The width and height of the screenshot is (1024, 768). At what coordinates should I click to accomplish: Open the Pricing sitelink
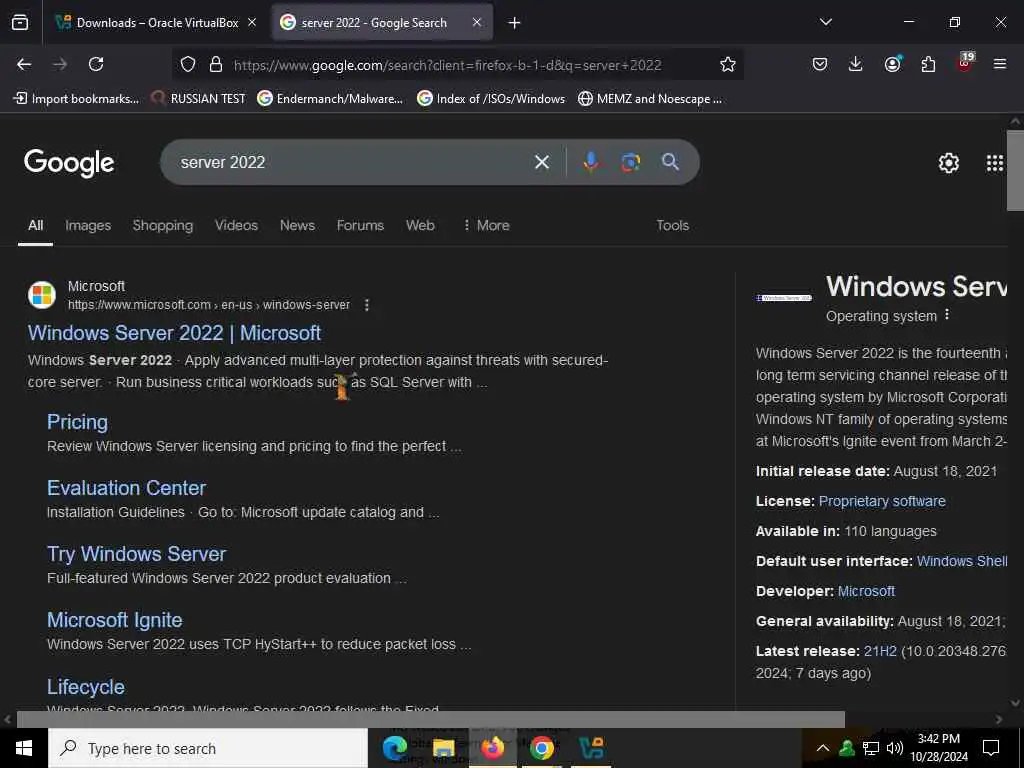tap(77, 422)
